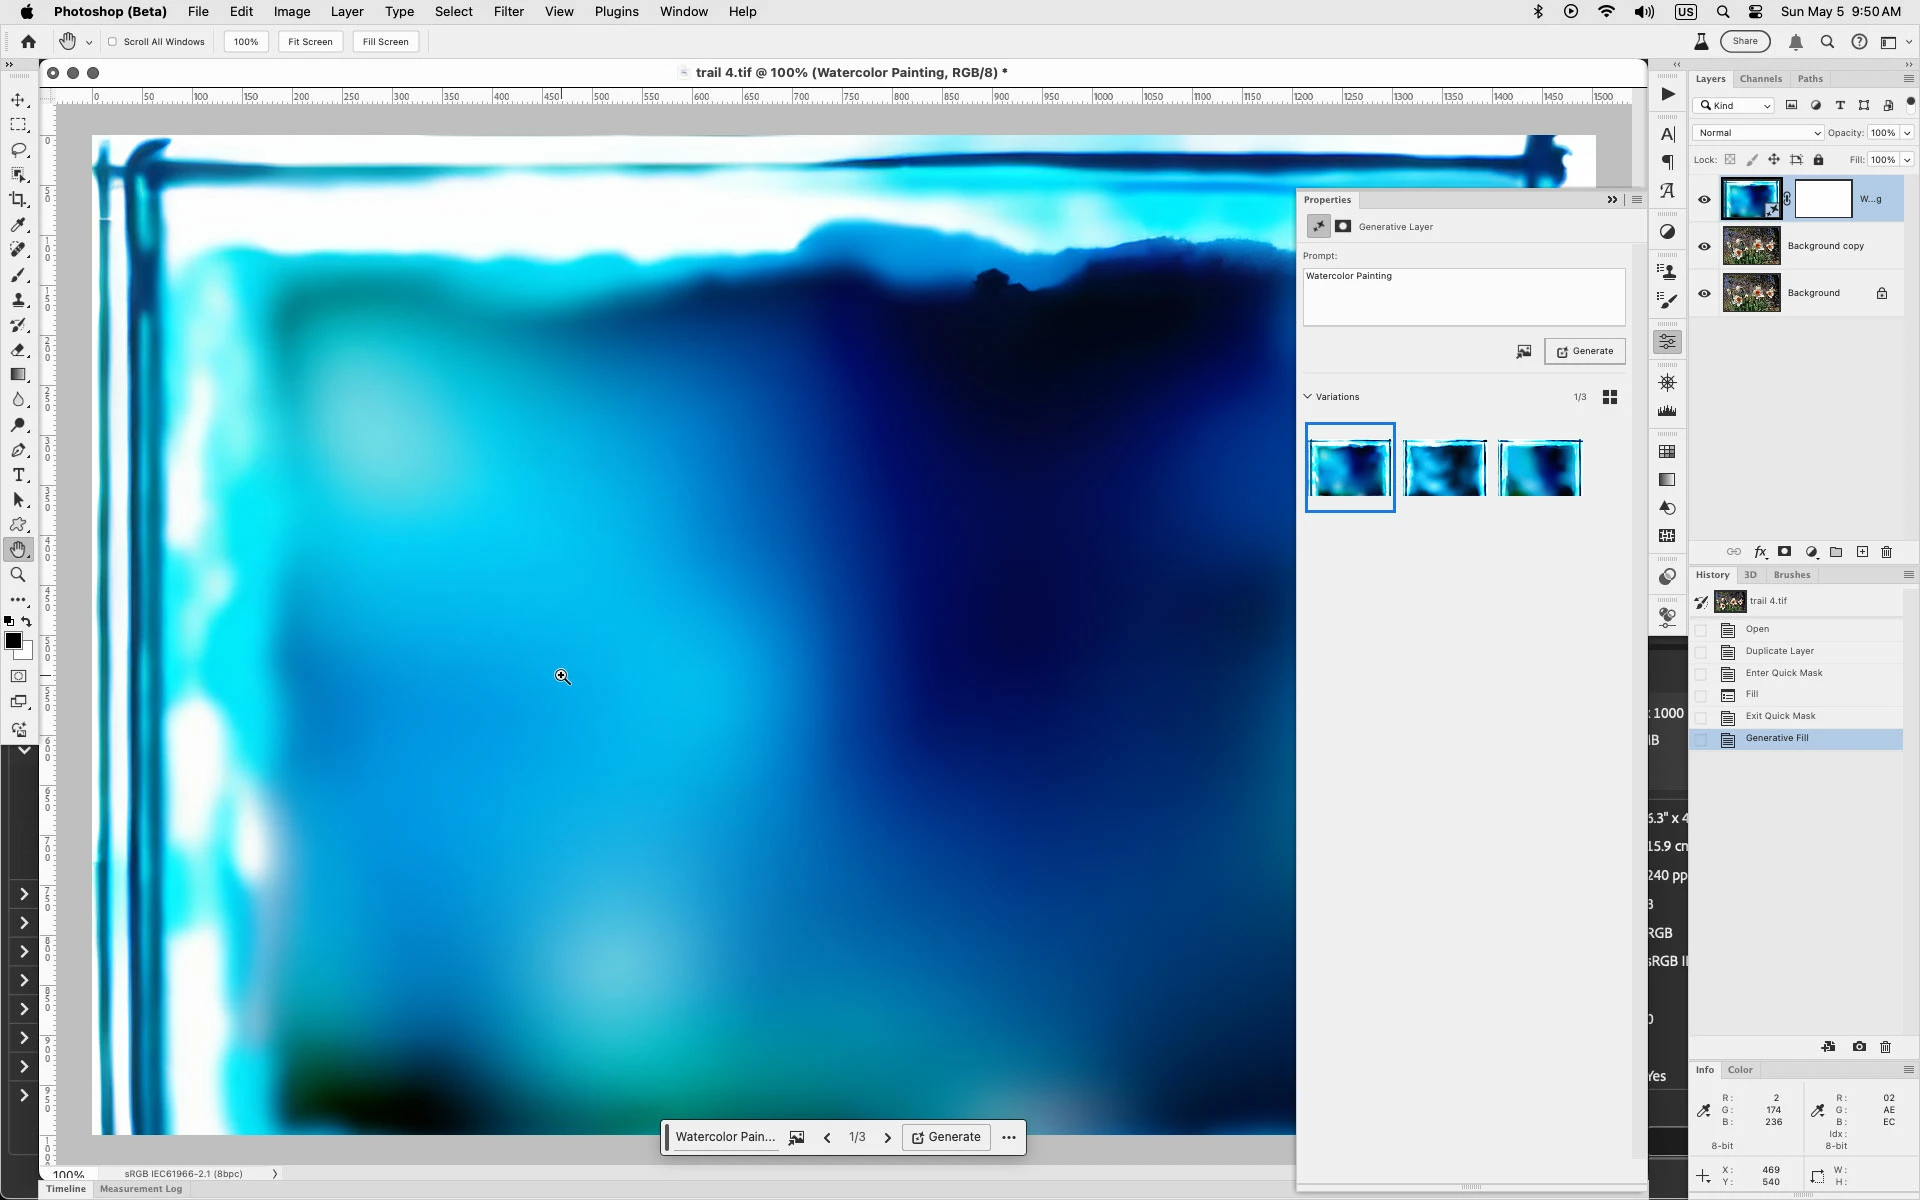Switch to the Channels tab
This screenshot has height=1200, width=1920.
pos(1760,79)
